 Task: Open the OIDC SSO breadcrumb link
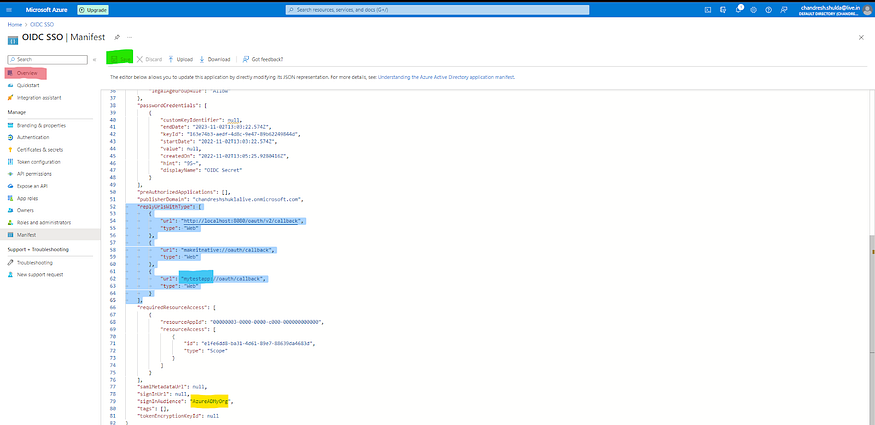click(x=42, y=25)
